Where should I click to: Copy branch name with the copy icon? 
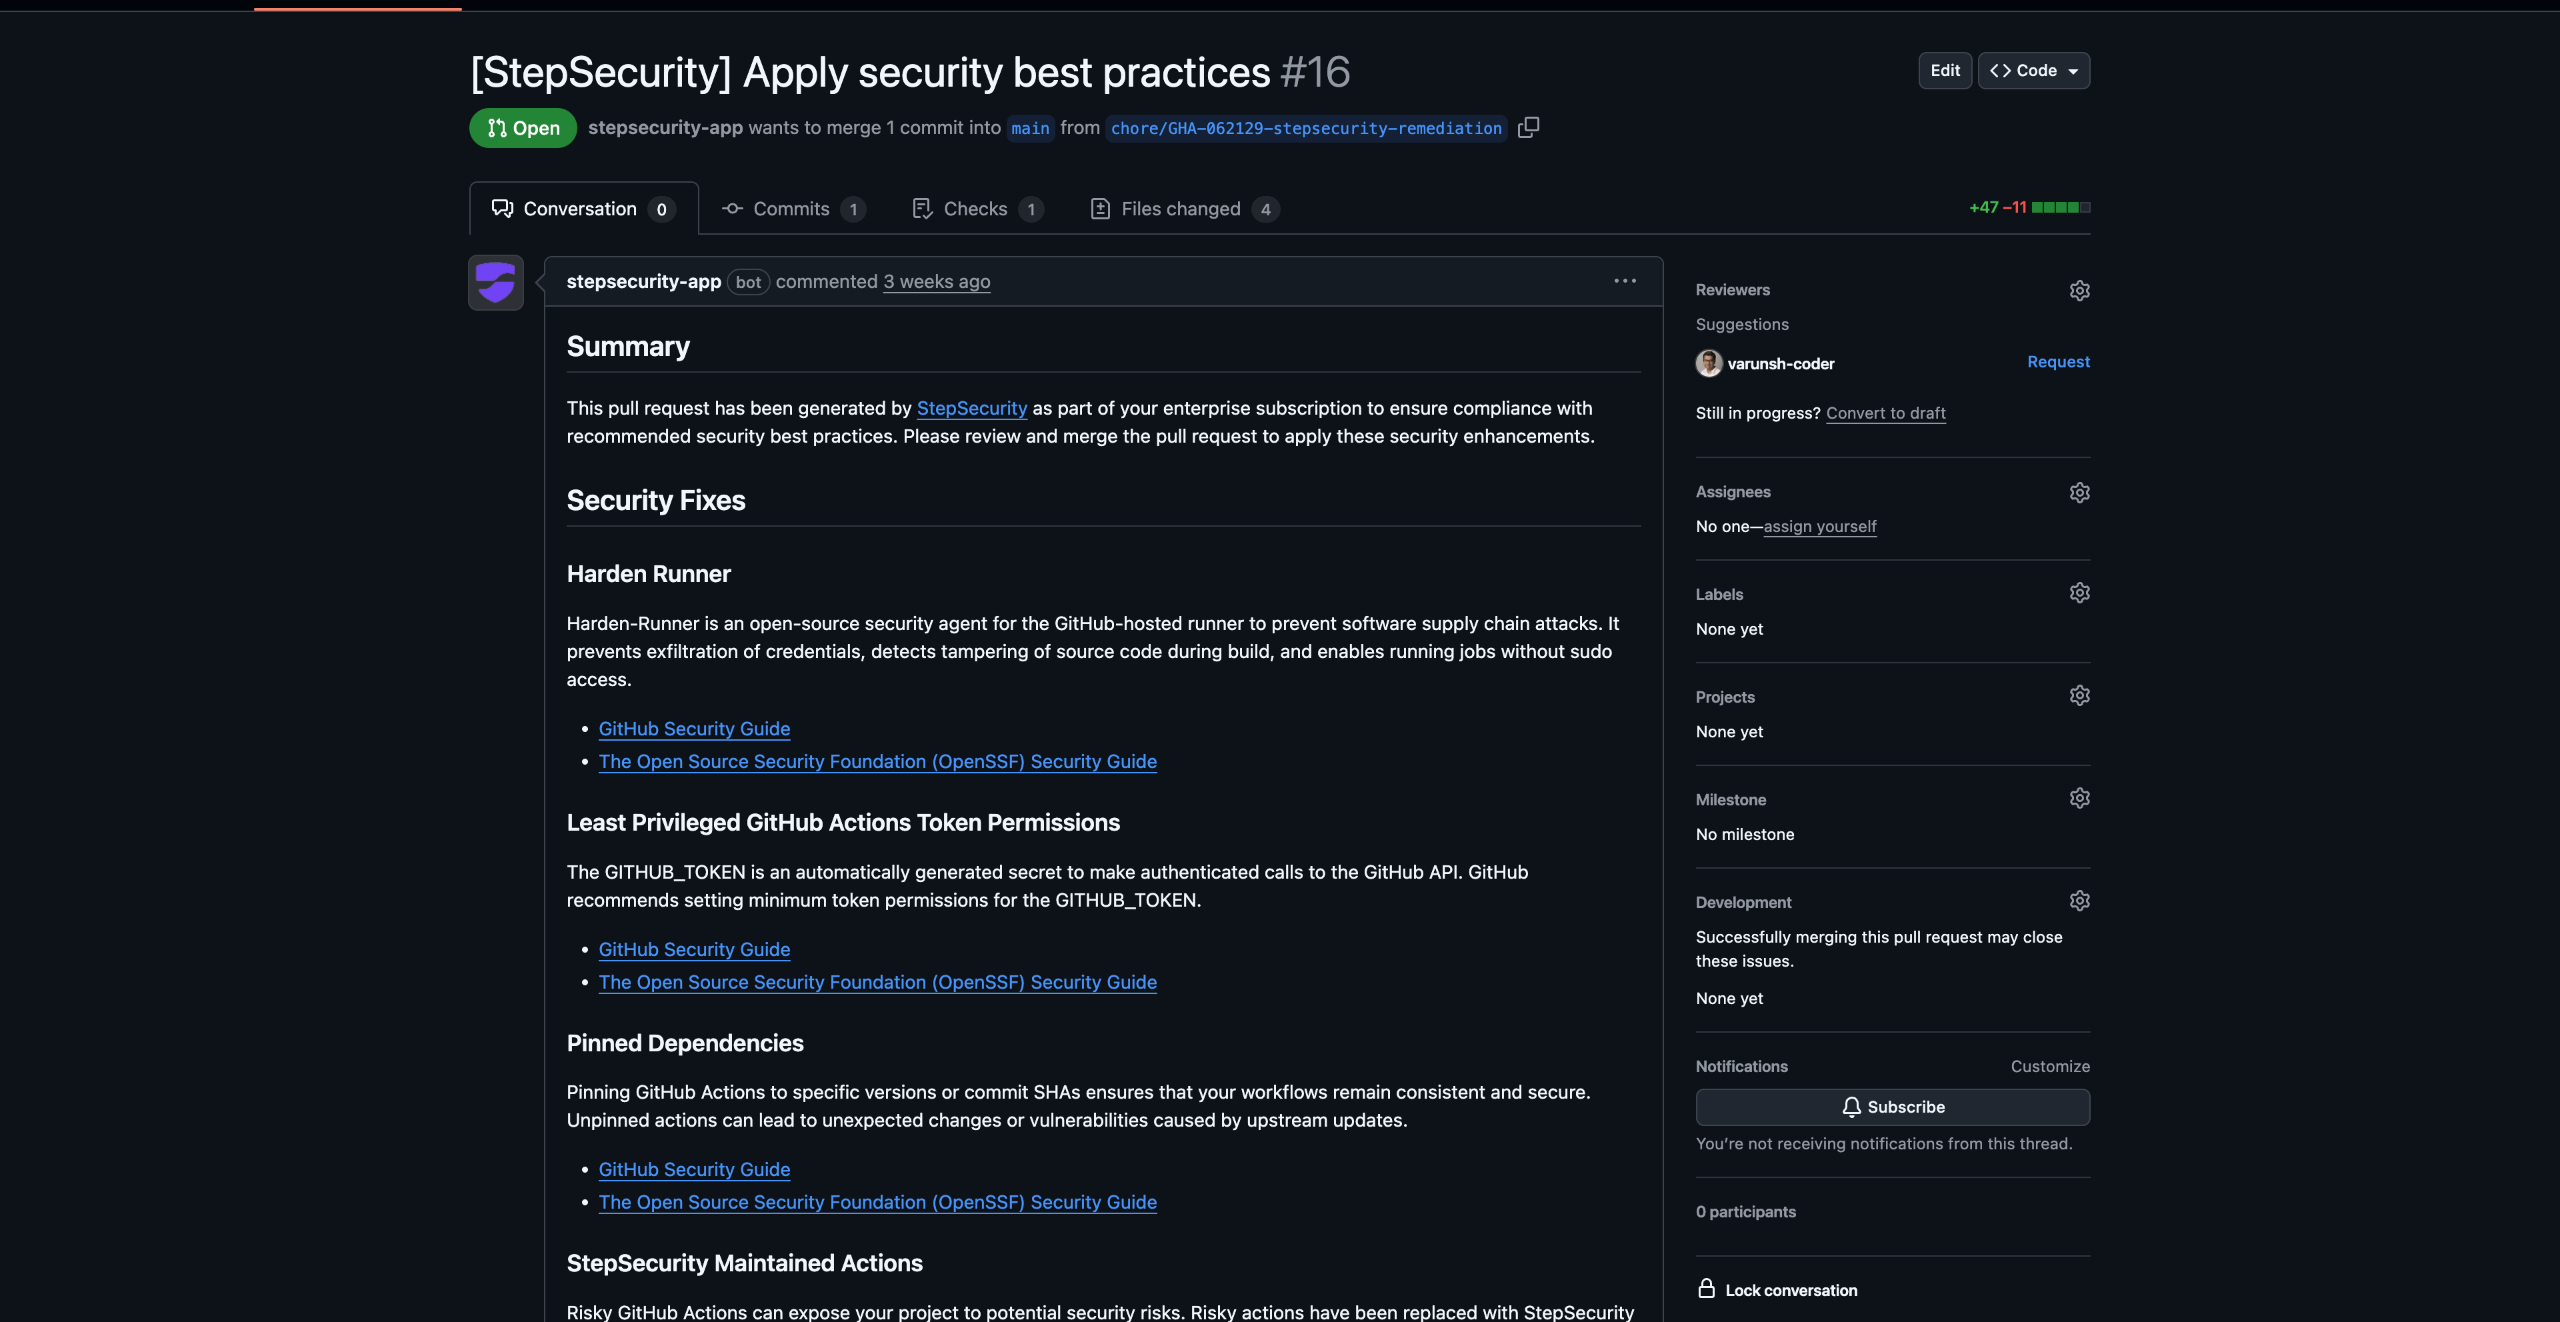pyautogui.click(x=1528, y=127)
